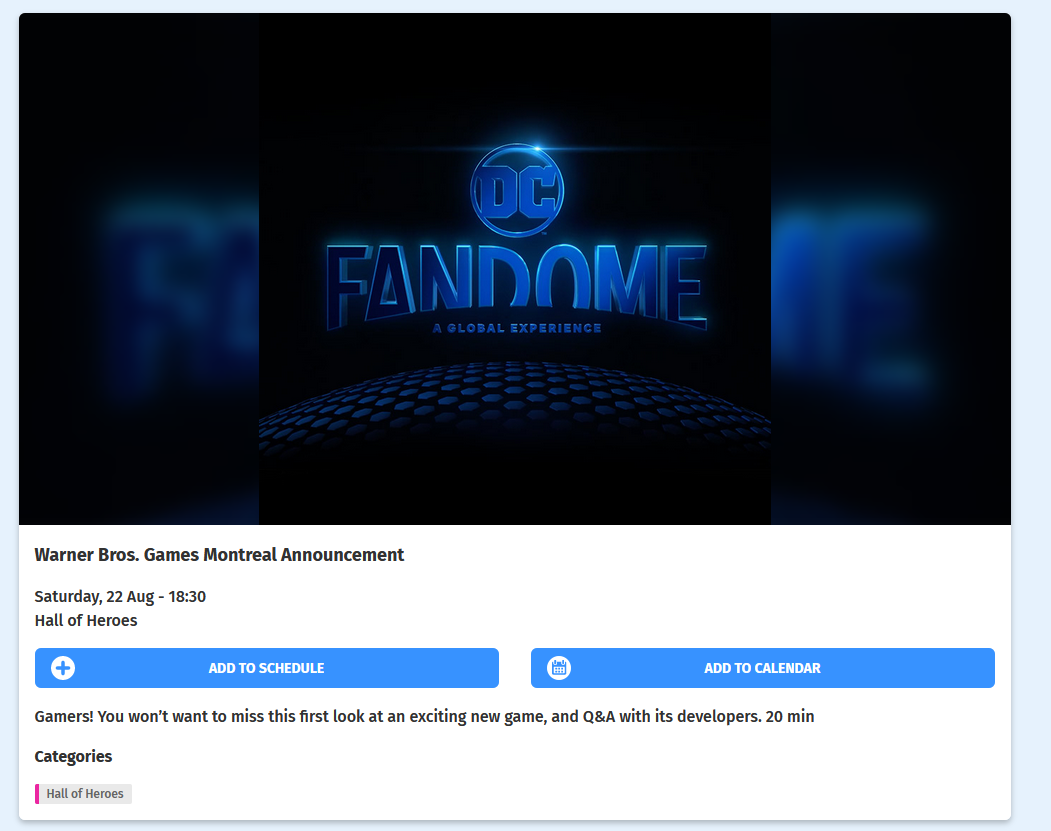The image size is (1051, 831).
Task: Click the plus icon on Add to Schedule
Action: (63, 668)
